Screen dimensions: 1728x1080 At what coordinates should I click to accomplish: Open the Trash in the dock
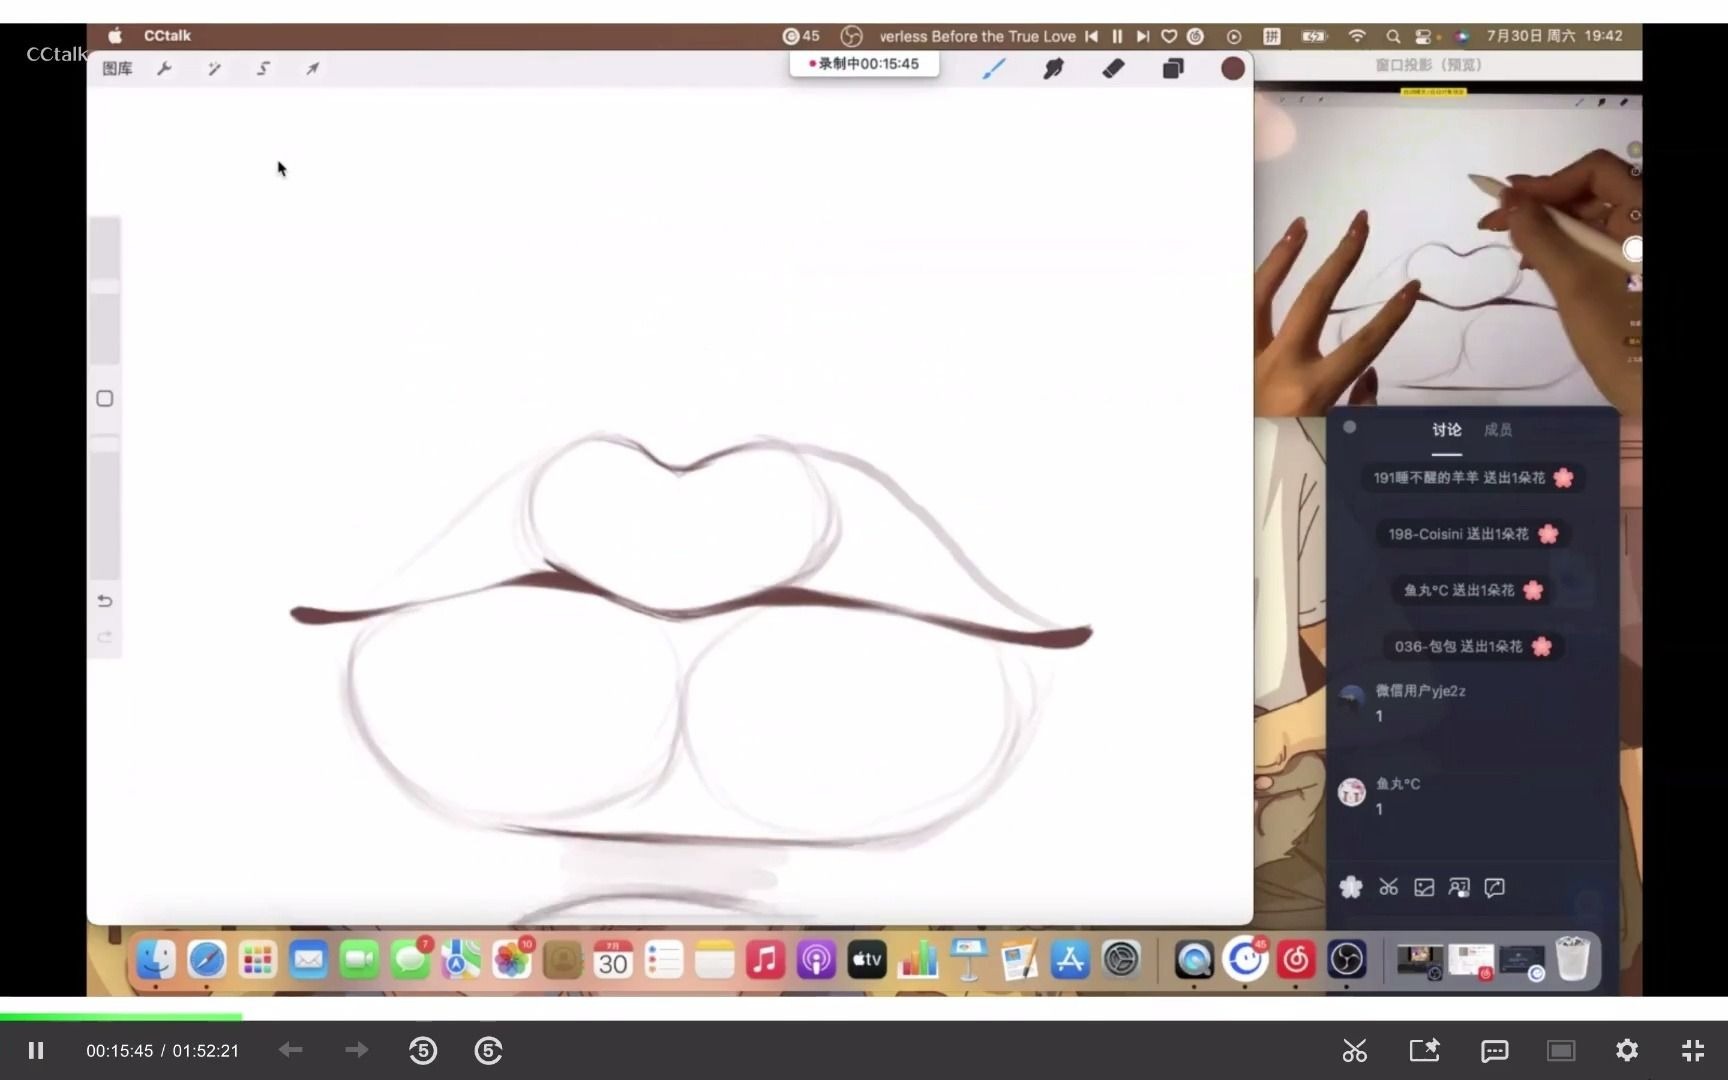pos(1572,960)
